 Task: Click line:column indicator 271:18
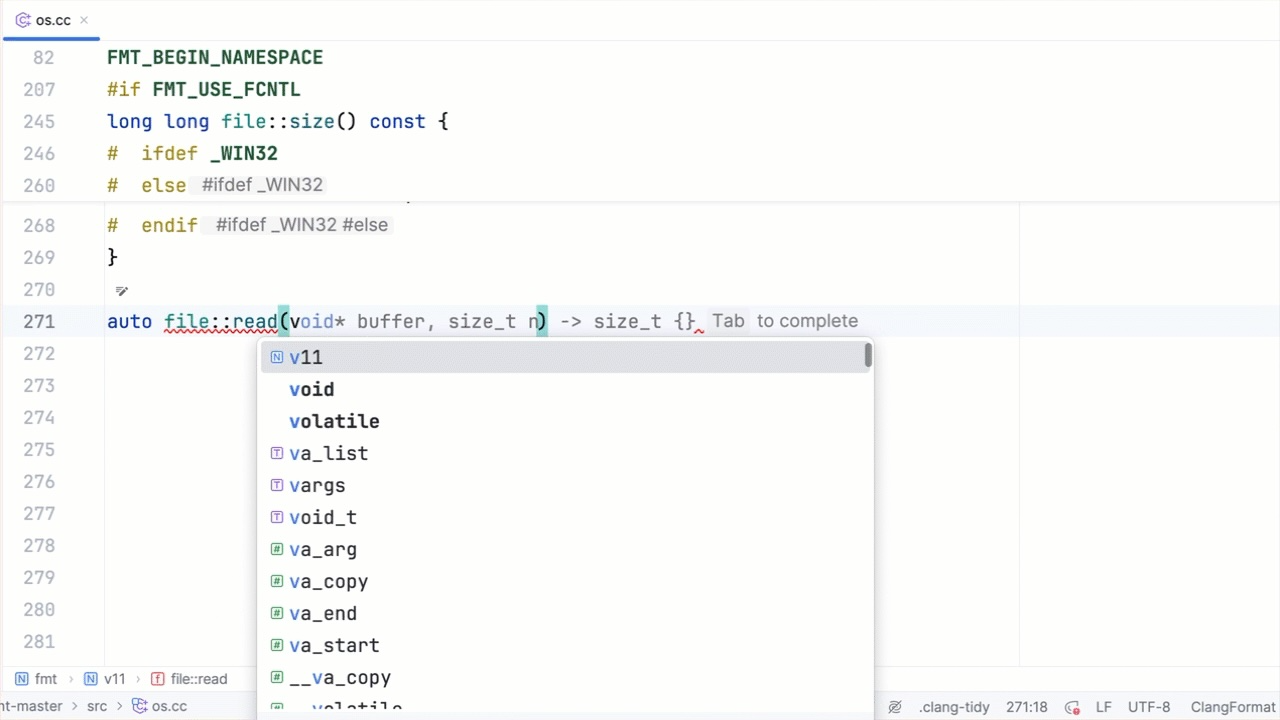tap(1027, 707)
